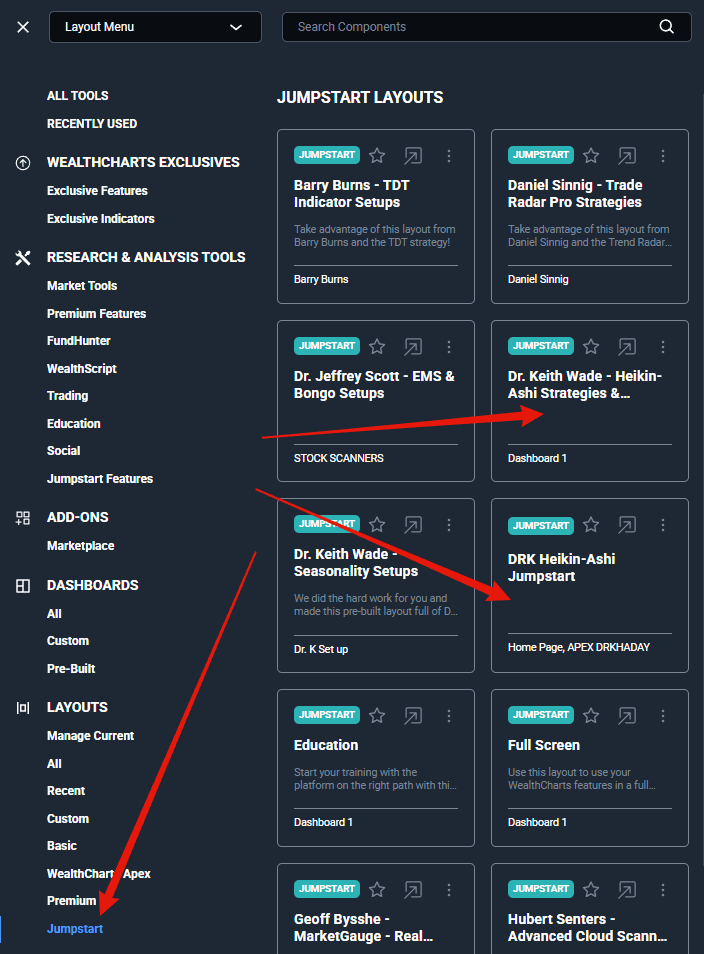Image resolution: width=704 pixels, height=954 pixels.
Task: Select Pre-Built dashboards in sidebar
Action: [71, 669]
